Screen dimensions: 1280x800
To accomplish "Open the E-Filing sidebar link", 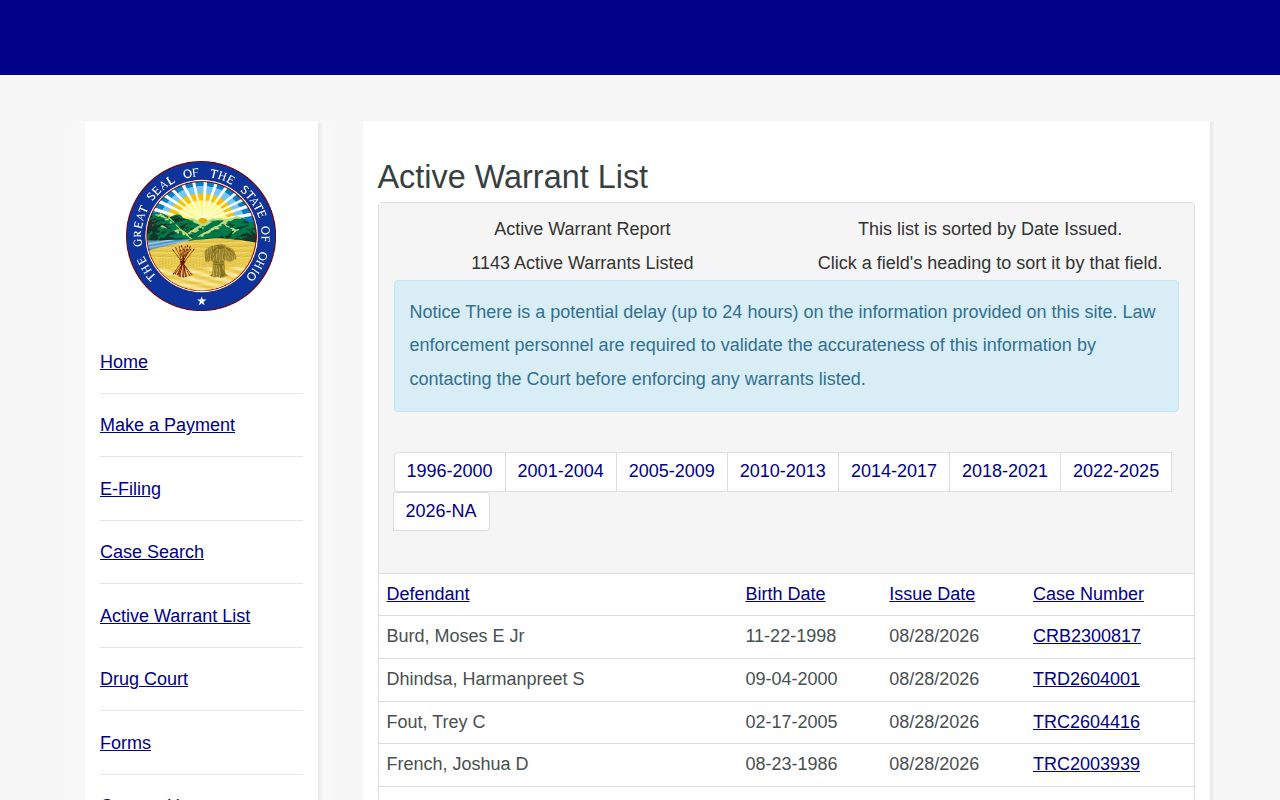I will coord(130,489).
